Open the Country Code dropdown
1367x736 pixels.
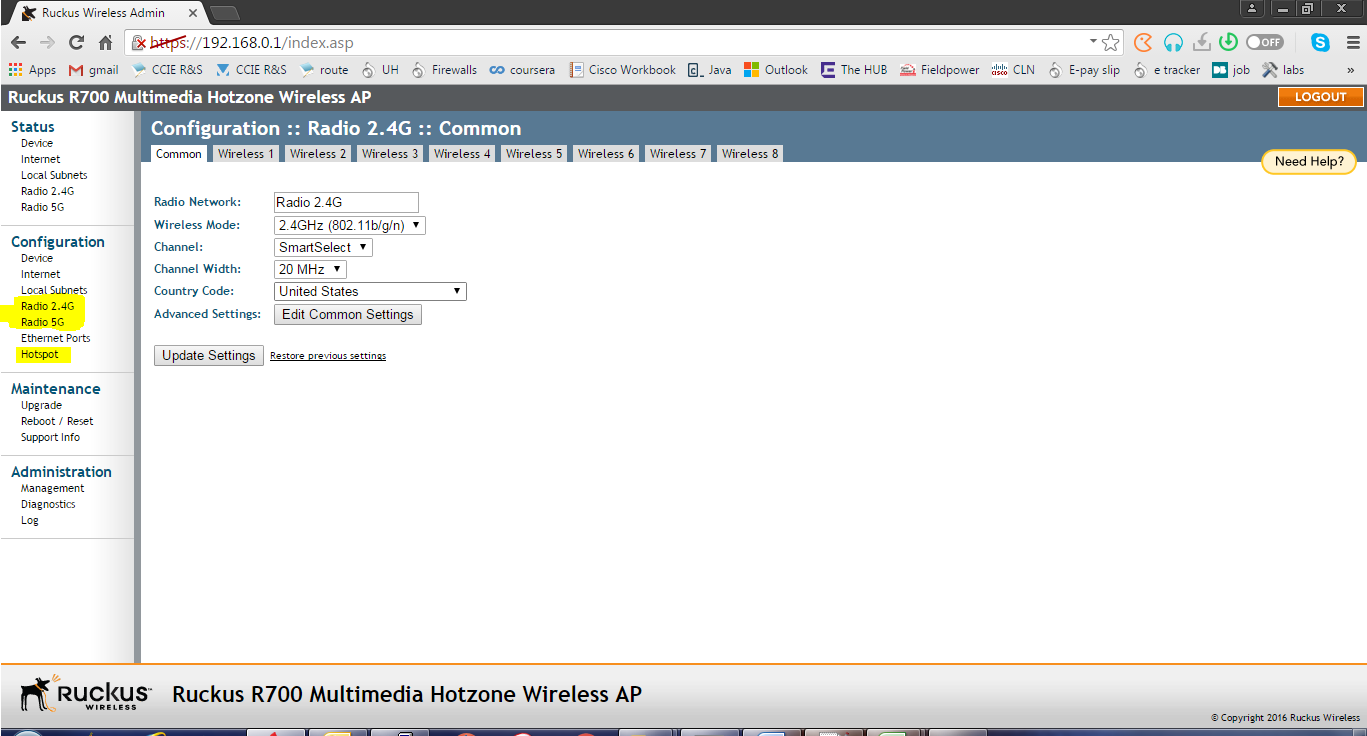(369, 290)
